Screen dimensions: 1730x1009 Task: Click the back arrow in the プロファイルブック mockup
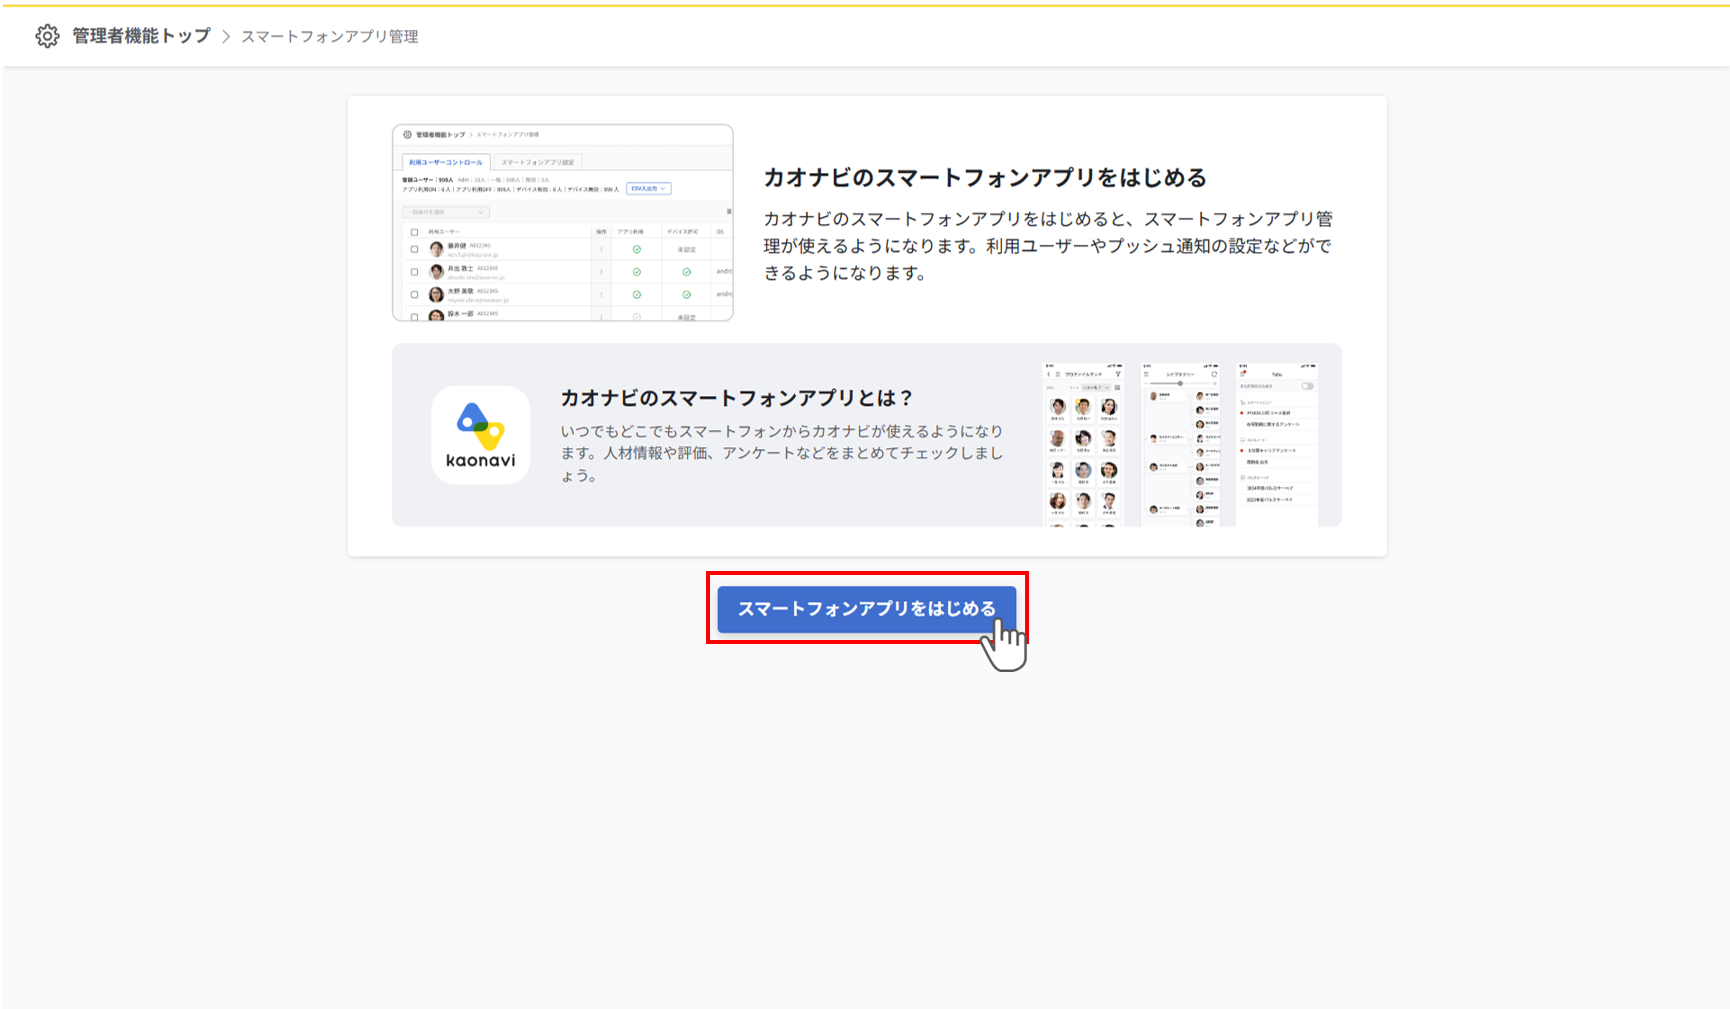1048,373
